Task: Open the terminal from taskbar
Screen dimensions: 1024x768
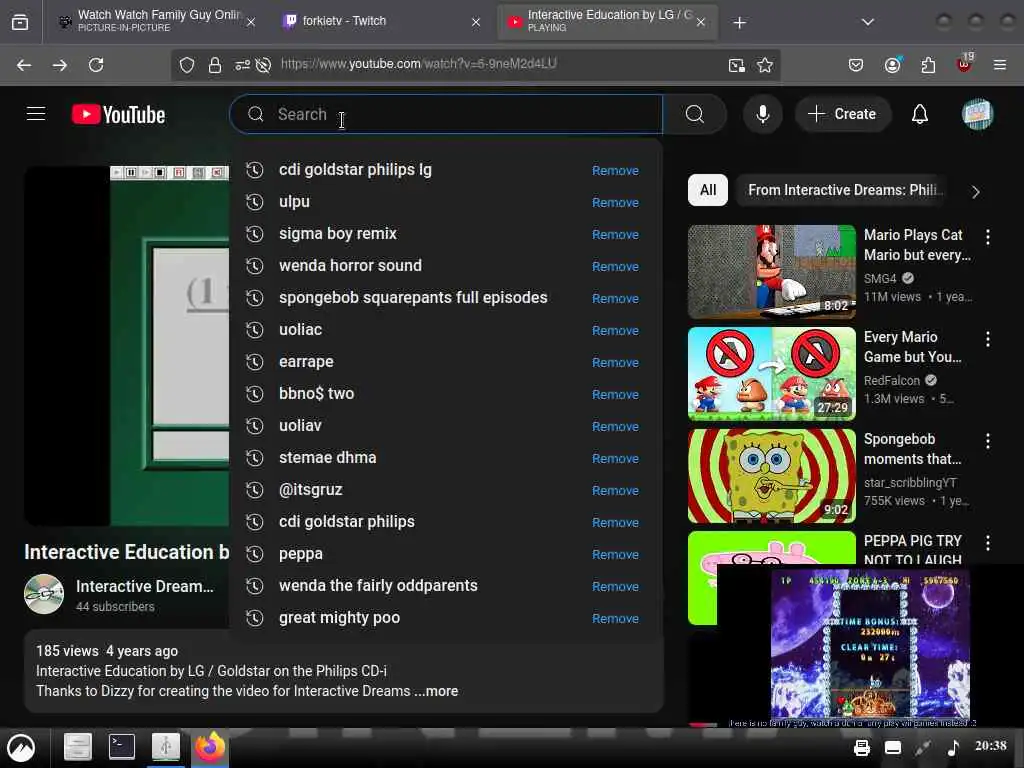Action: (x=121, y=746)
